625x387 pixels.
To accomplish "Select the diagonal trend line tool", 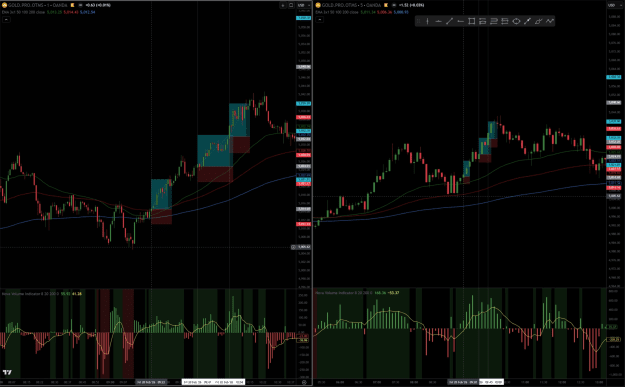I will [449, 22].
